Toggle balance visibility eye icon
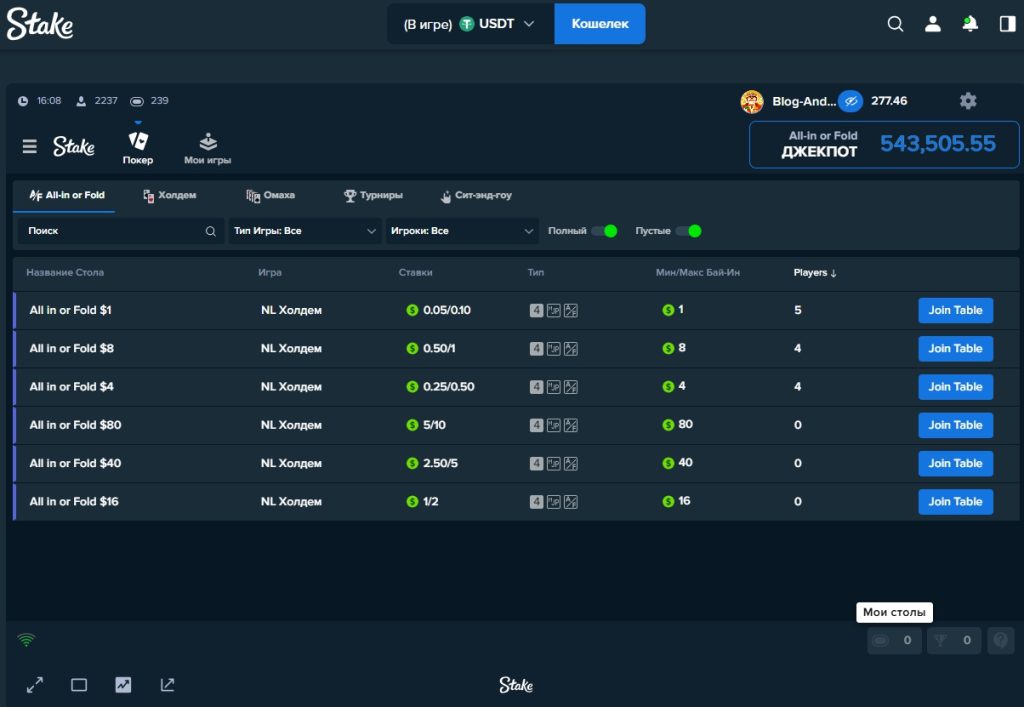 coord(850,101)
